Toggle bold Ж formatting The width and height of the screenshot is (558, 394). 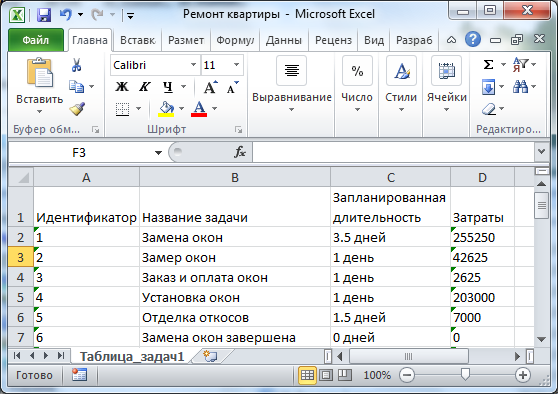122,86
